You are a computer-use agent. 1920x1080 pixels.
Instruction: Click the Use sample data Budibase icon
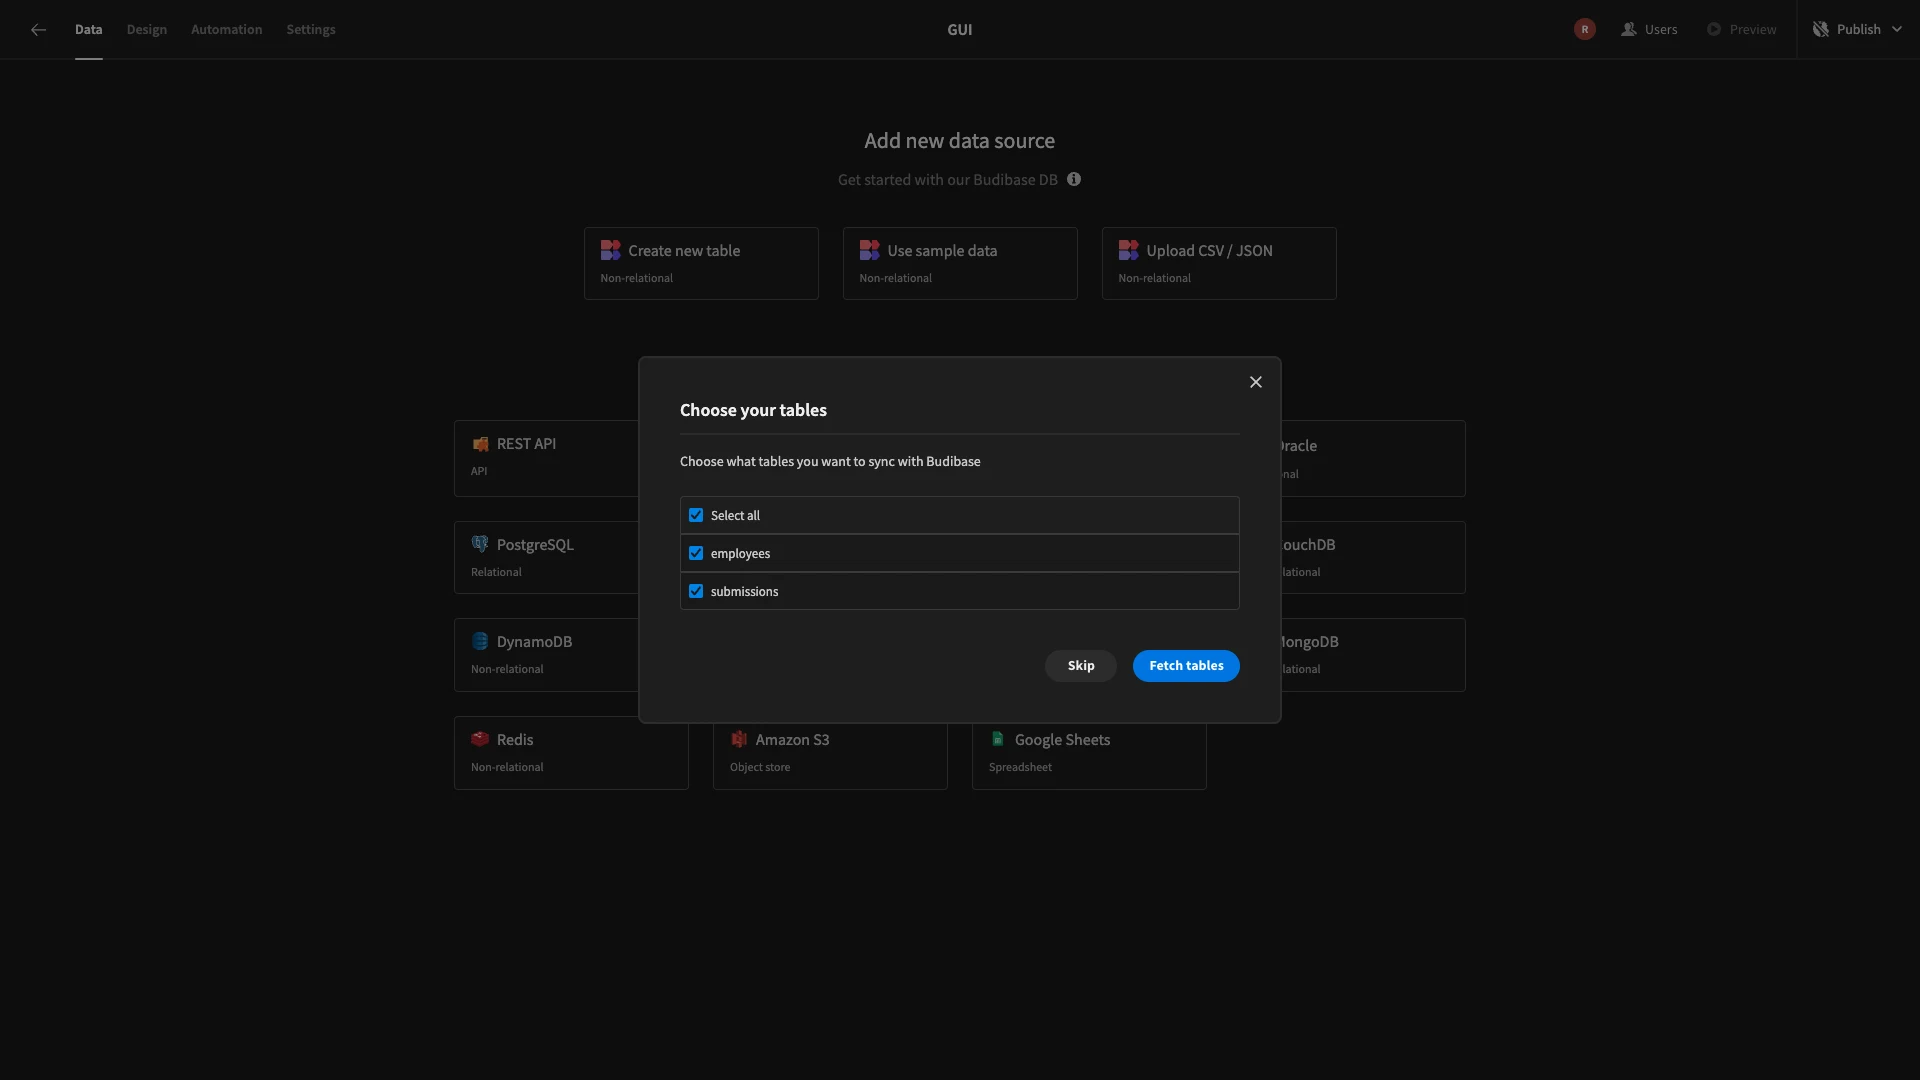point(869,251)
